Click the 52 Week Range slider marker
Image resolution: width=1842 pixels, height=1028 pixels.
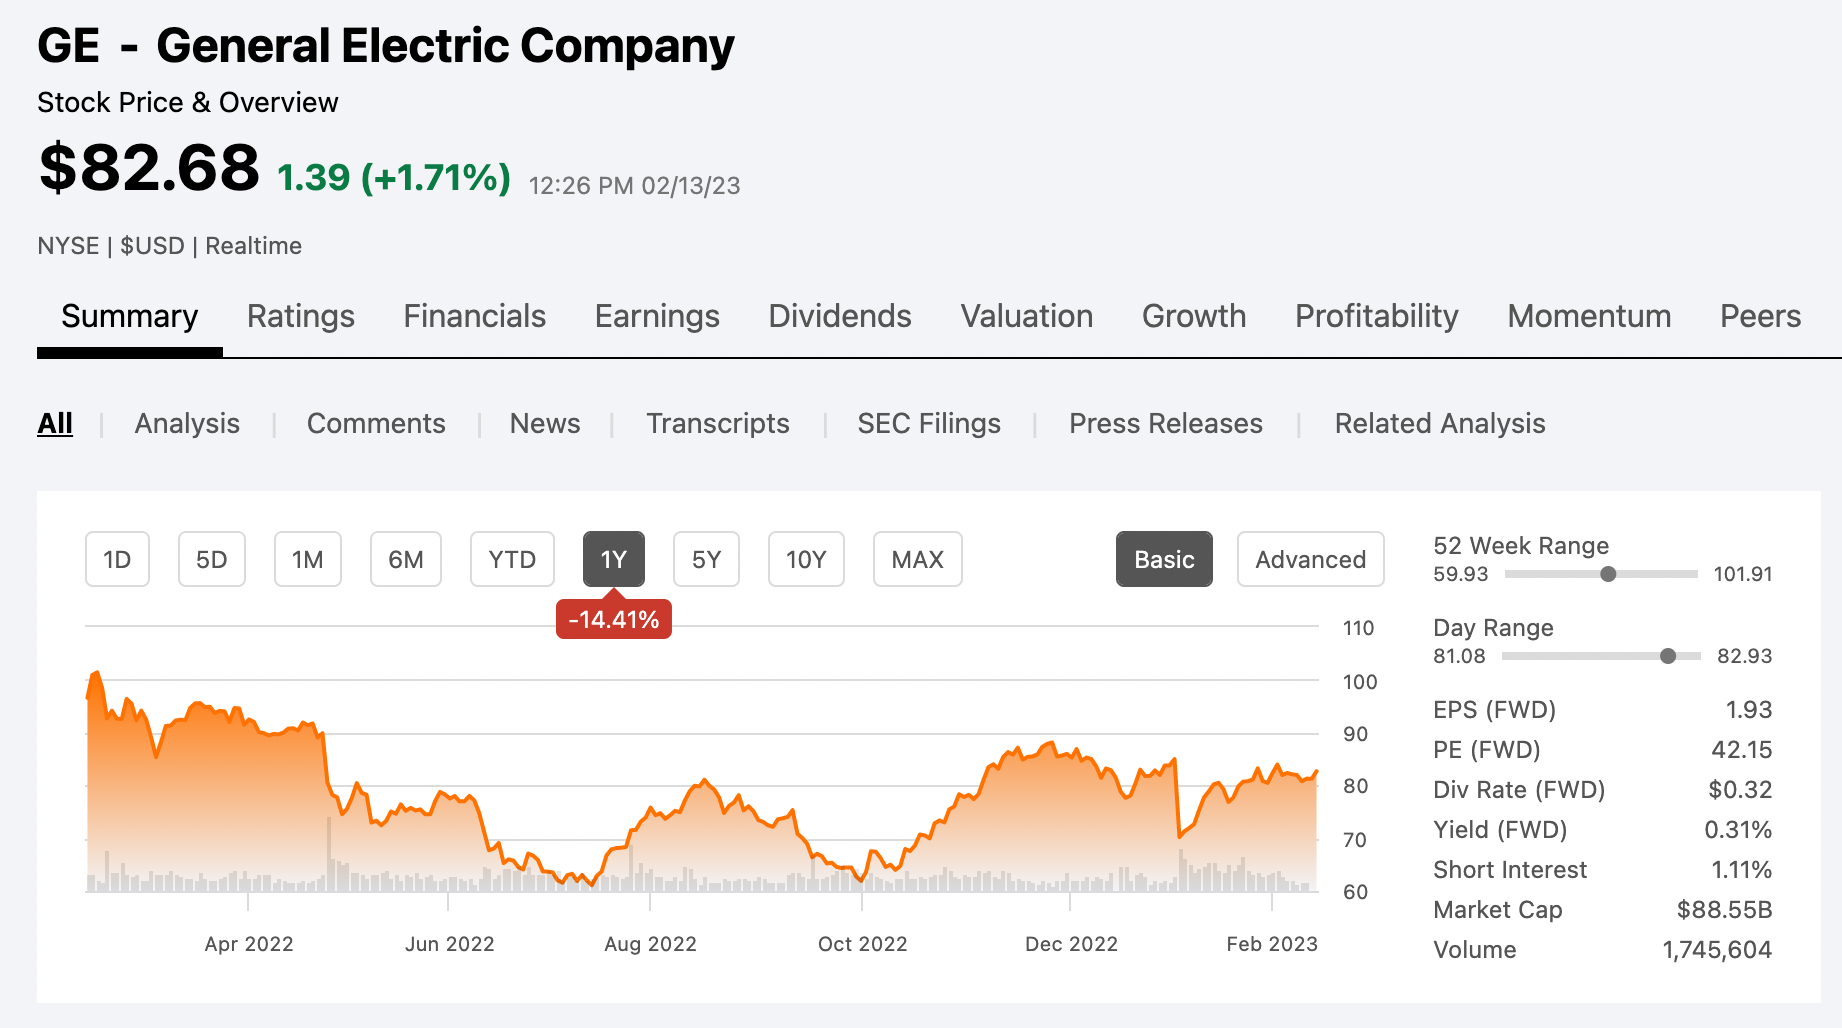(x=1608, y=574)
